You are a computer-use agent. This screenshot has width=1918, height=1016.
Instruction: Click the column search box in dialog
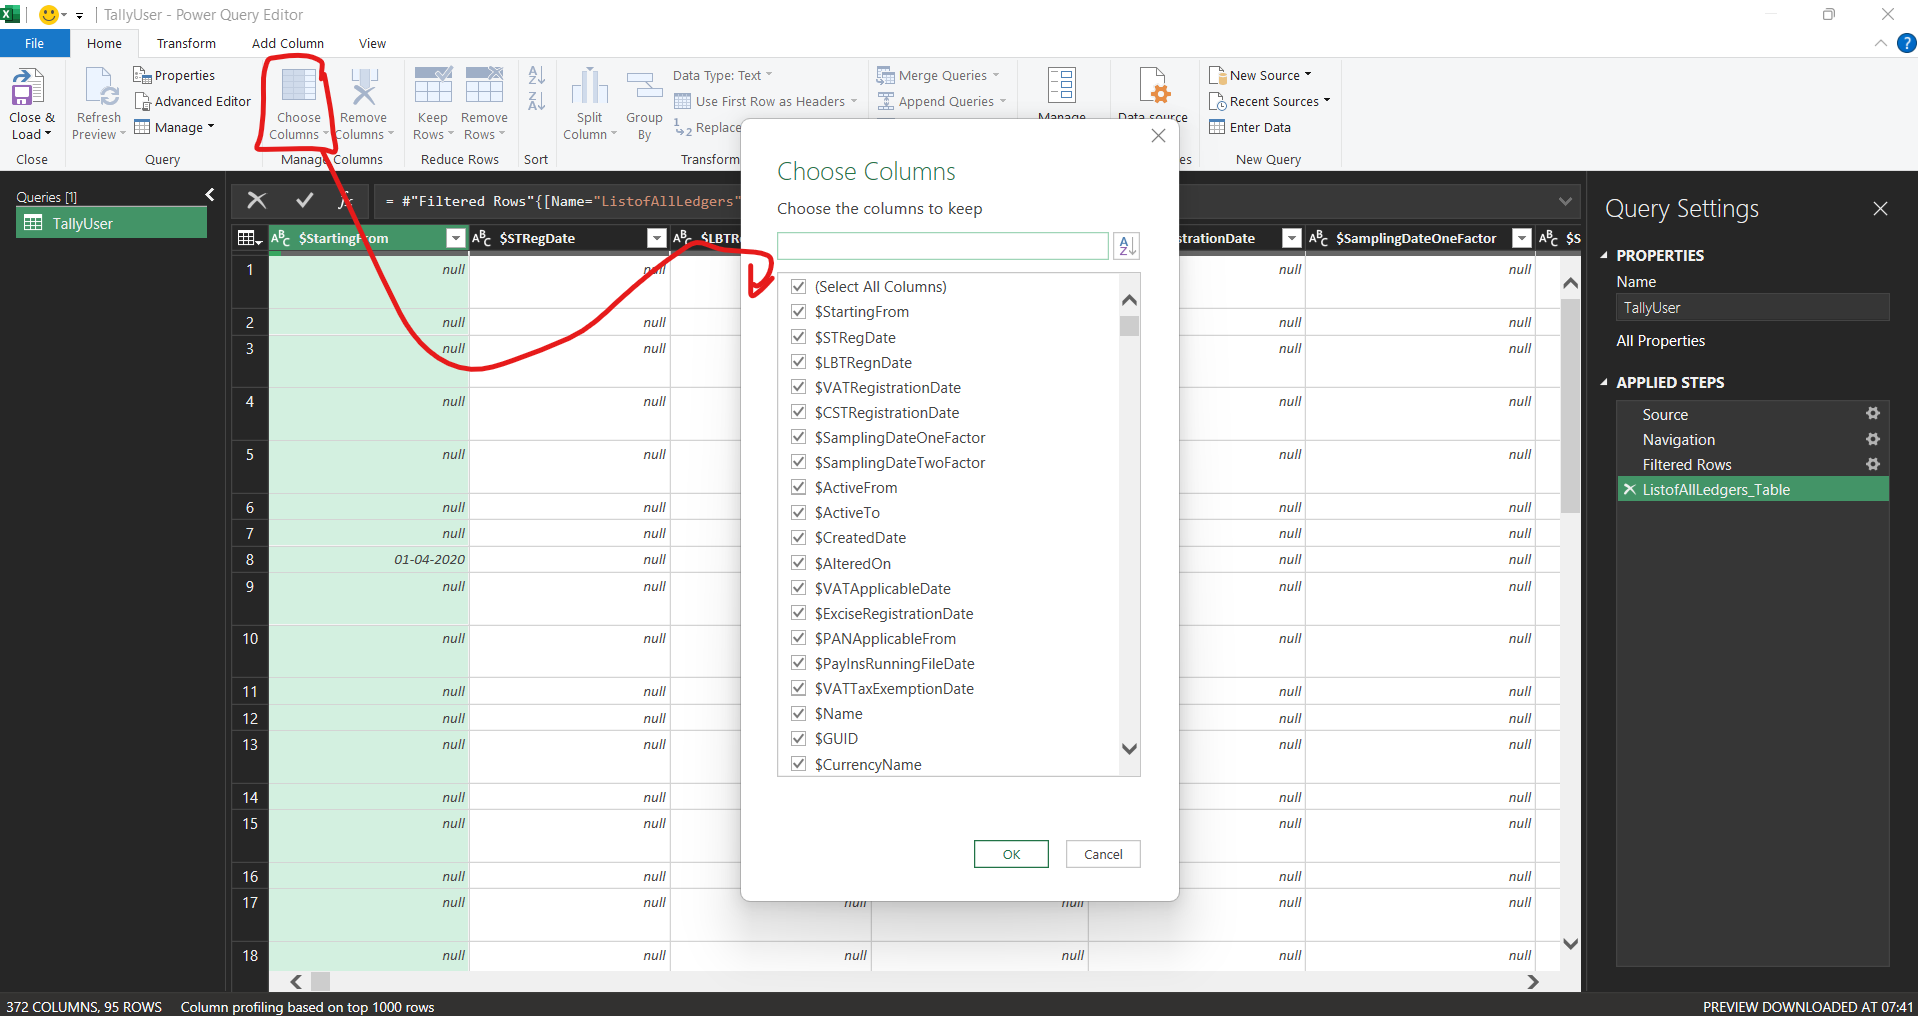(x=942, y=246)
